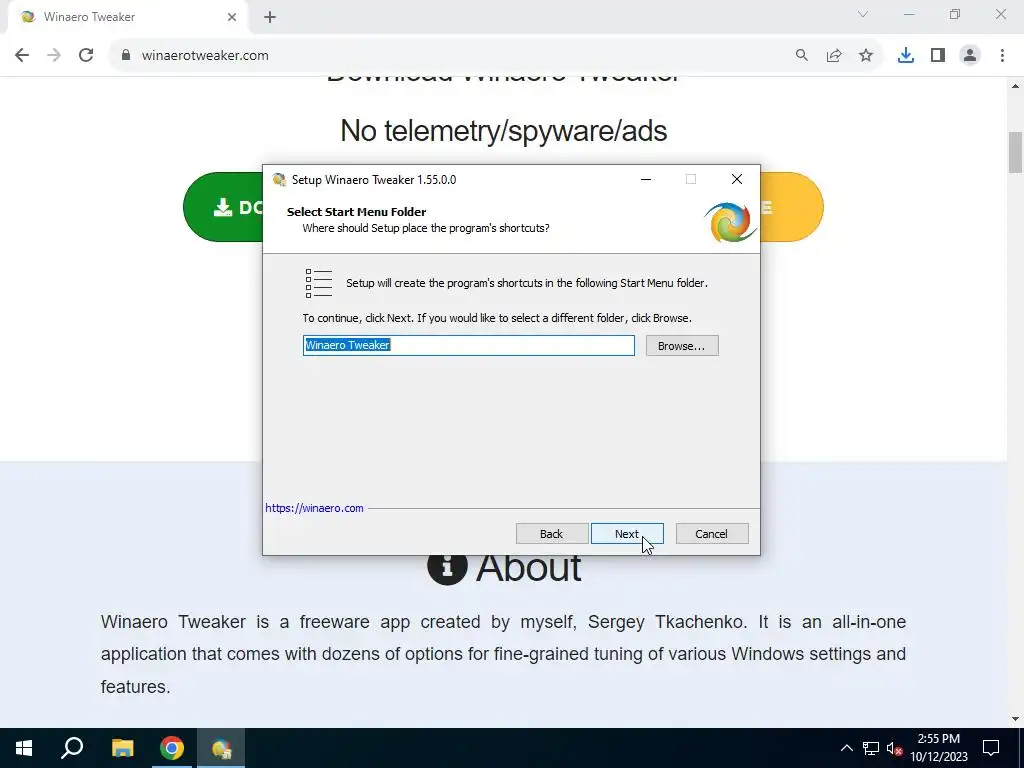This screenshot has width=1024, height=768.
Task: Open File Explorer from the taskbar
Action: tap(122, 748)
